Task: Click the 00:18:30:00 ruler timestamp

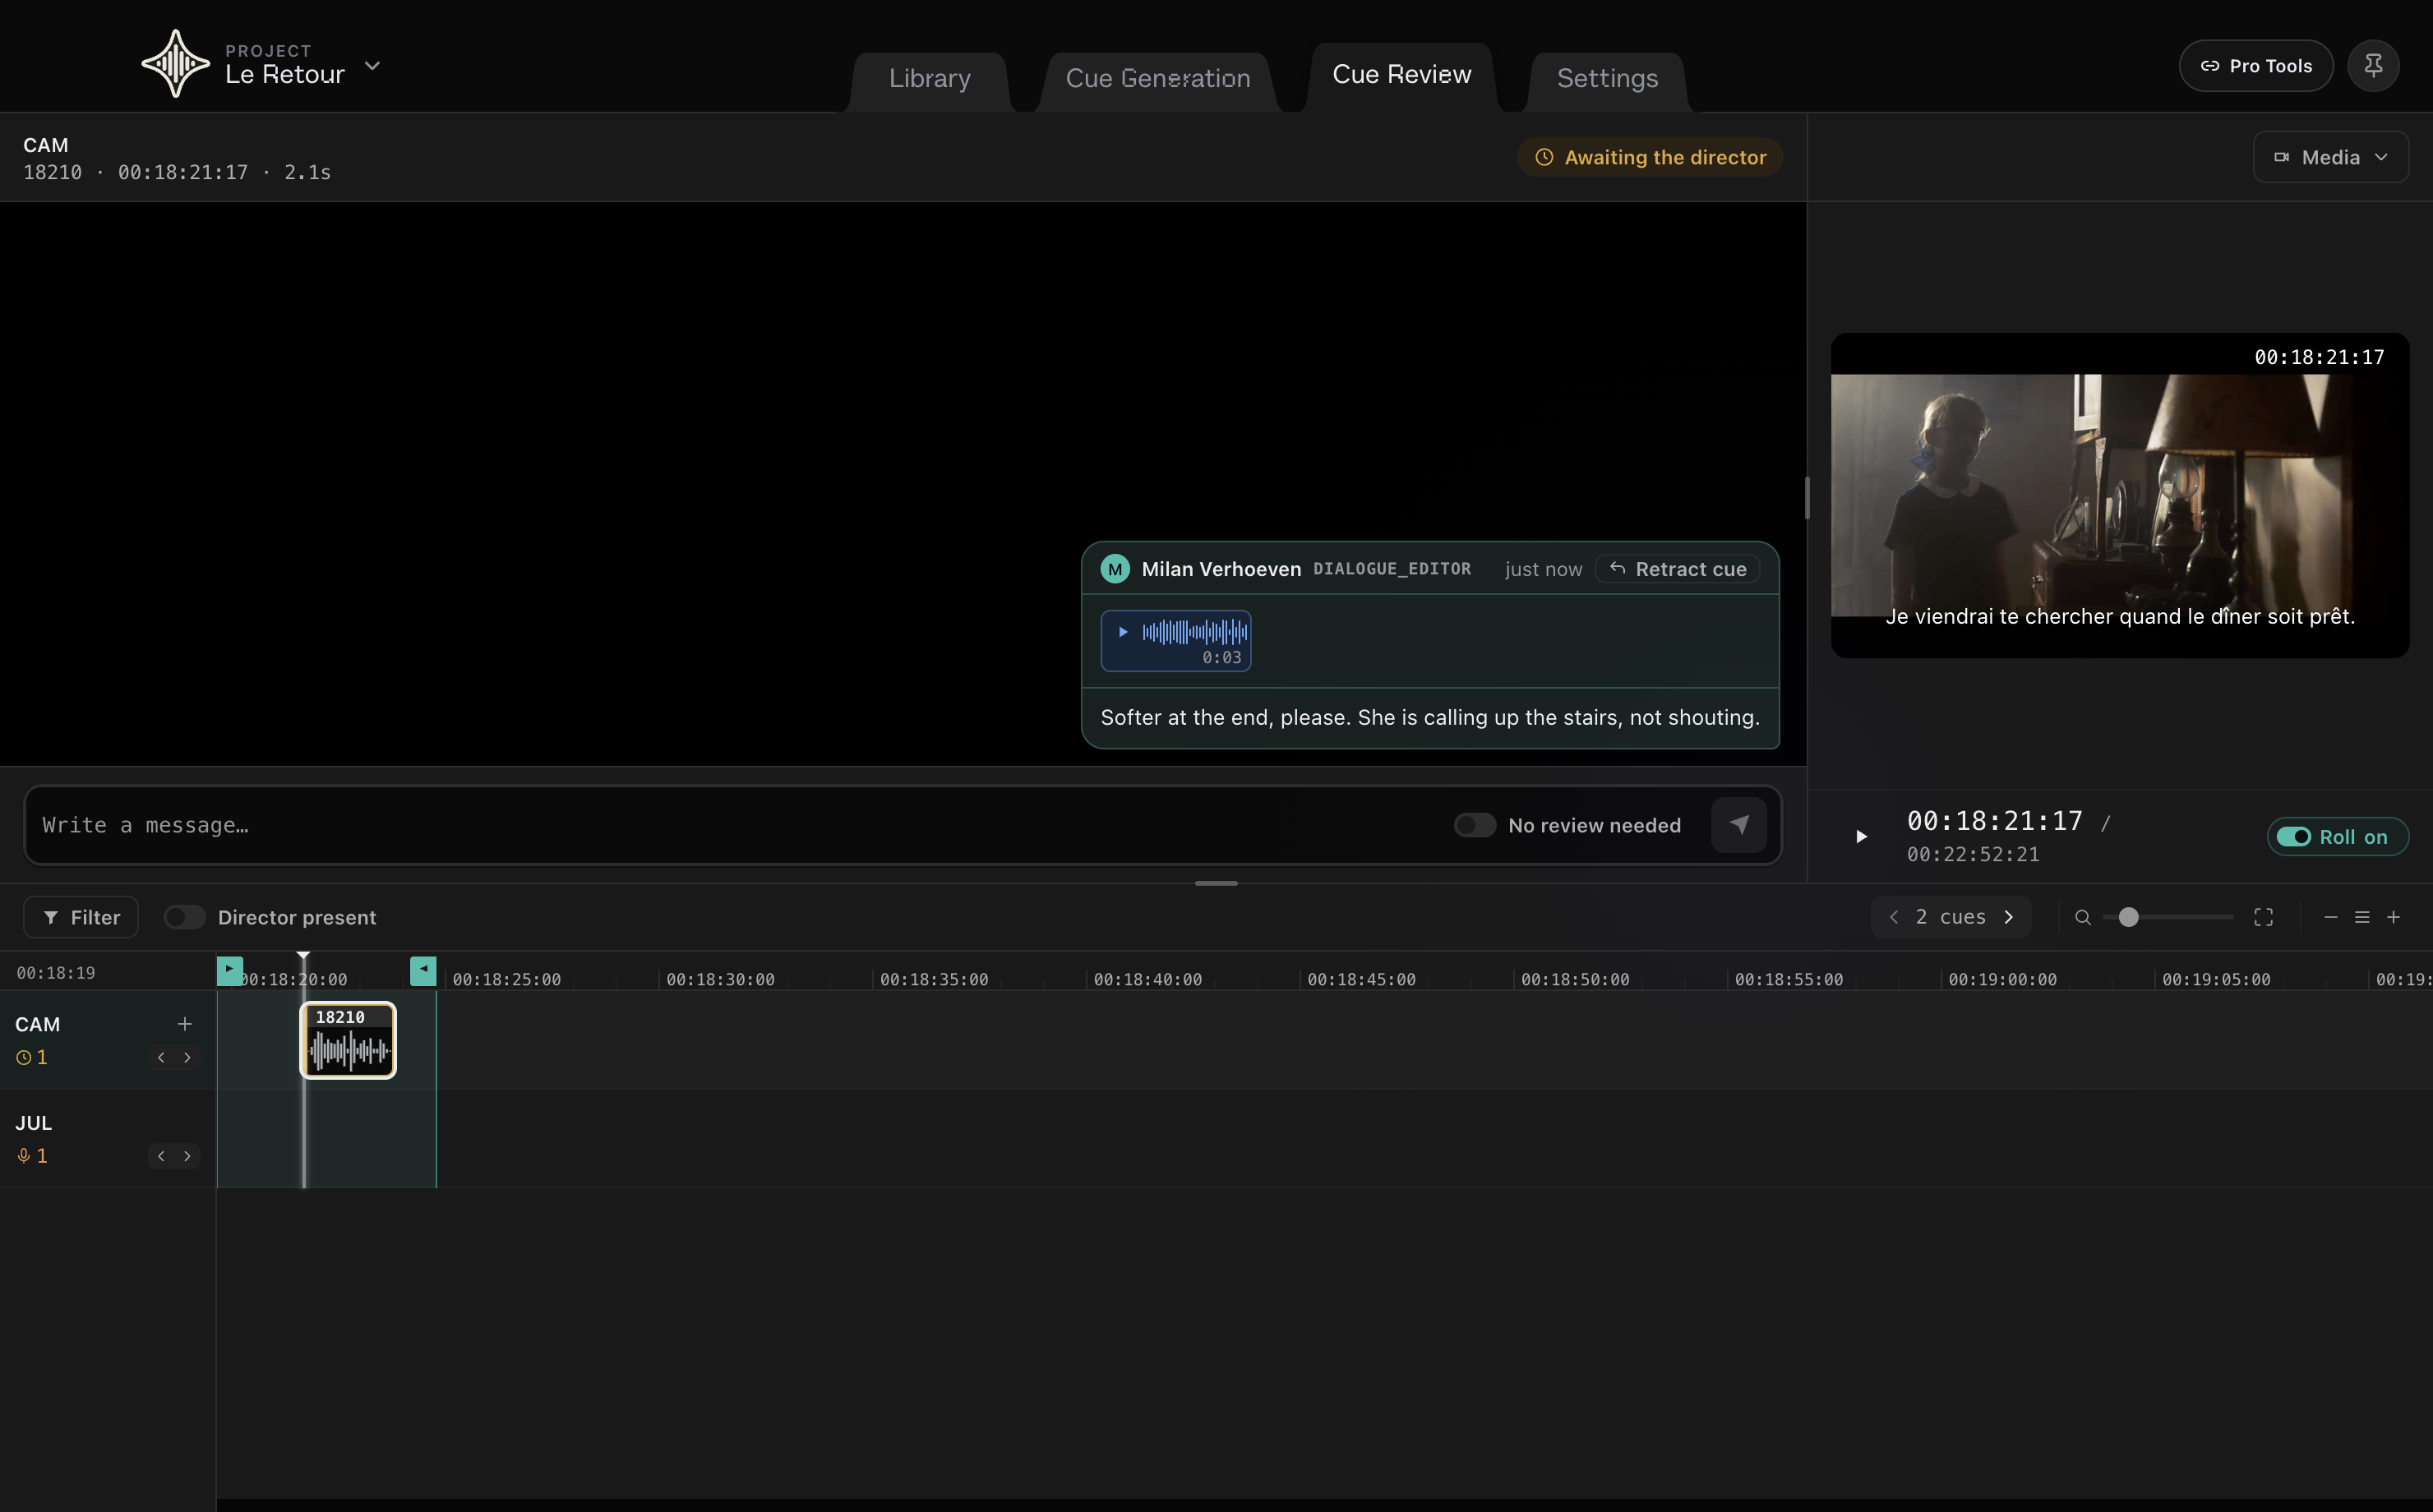Action: click(720, 979)
